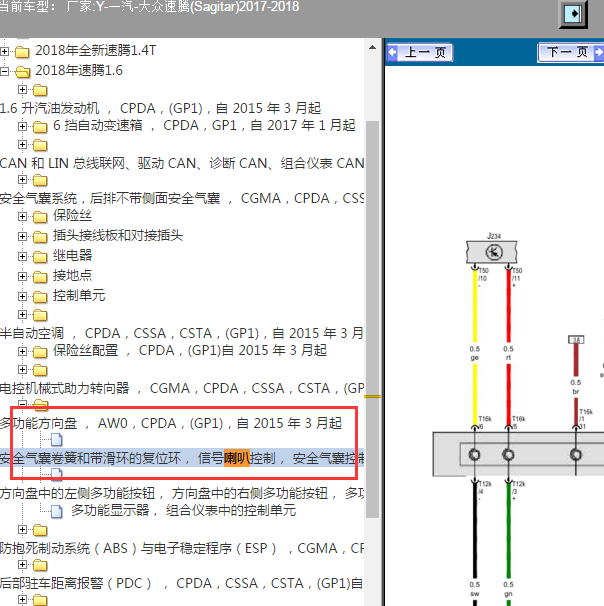The height and width of the screenshot is (606, 604).
Task: Expand the 接地点 folder
Action: click(x=22, y=277)
